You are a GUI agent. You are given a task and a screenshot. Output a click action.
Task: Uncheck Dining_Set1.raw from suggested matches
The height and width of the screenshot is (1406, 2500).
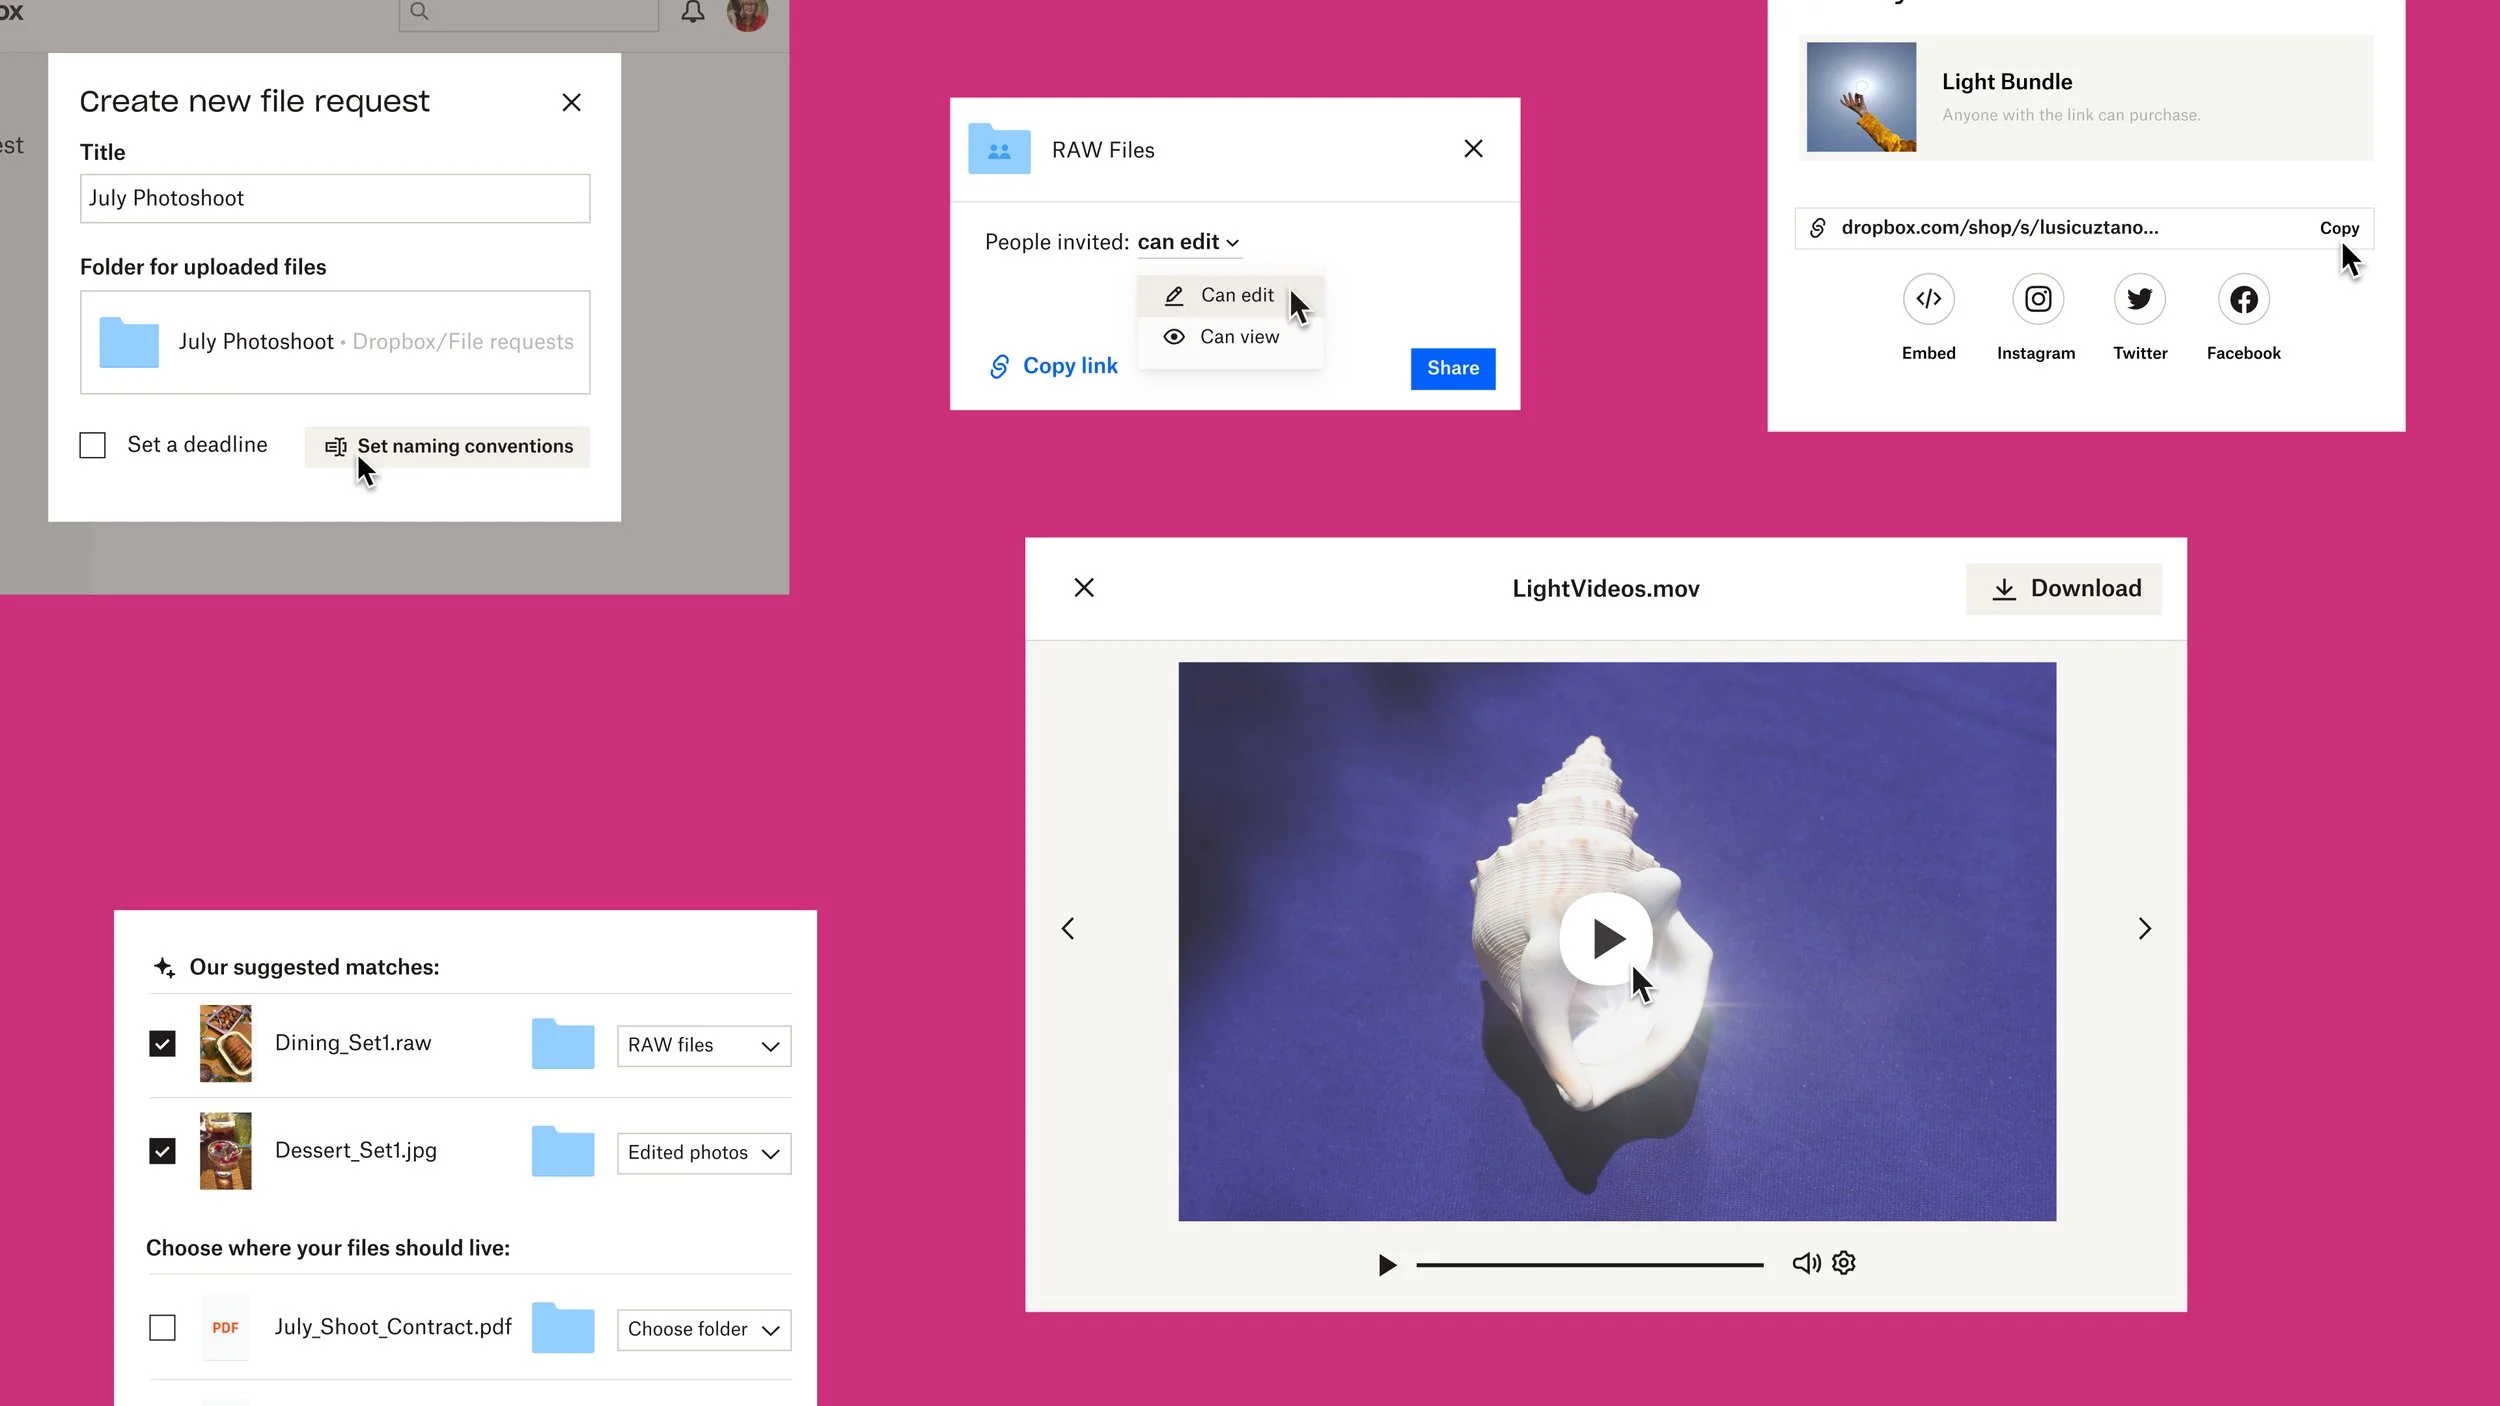[162, 1043]
